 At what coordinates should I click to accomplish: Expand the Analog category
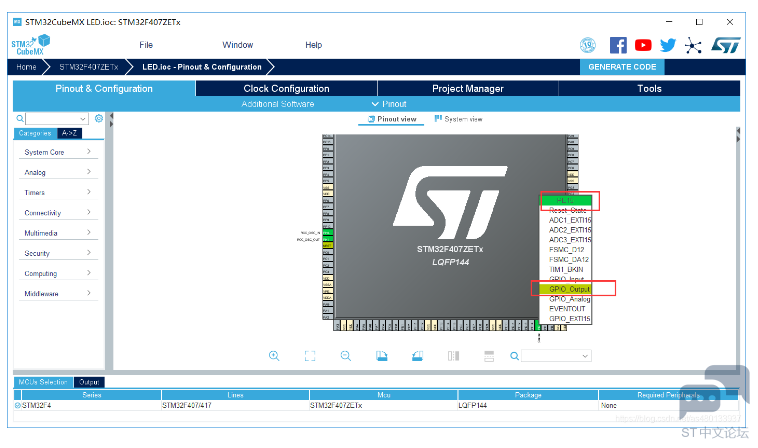(58, 172)
